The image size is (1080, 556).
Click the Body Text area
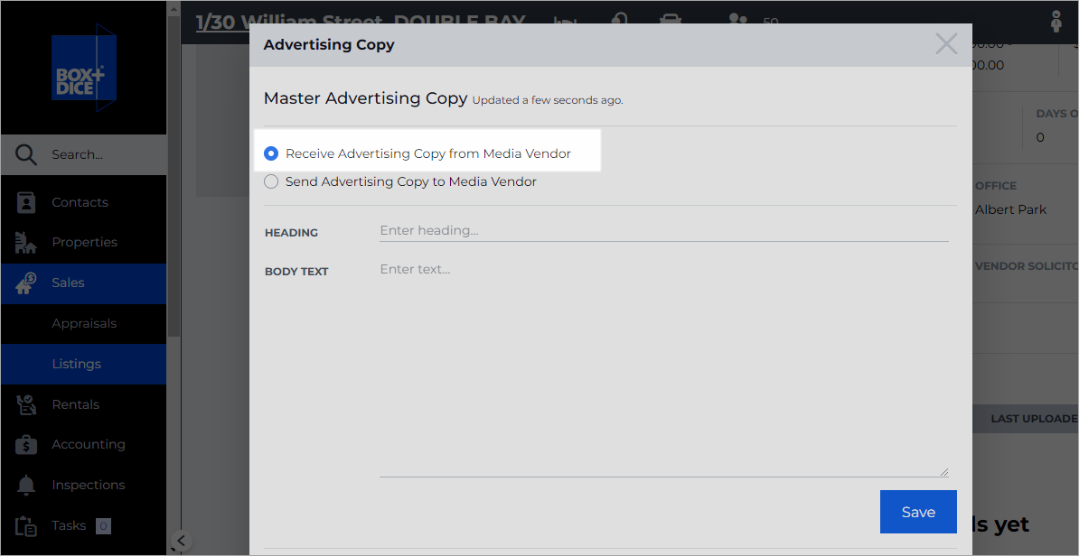(664, 367)
